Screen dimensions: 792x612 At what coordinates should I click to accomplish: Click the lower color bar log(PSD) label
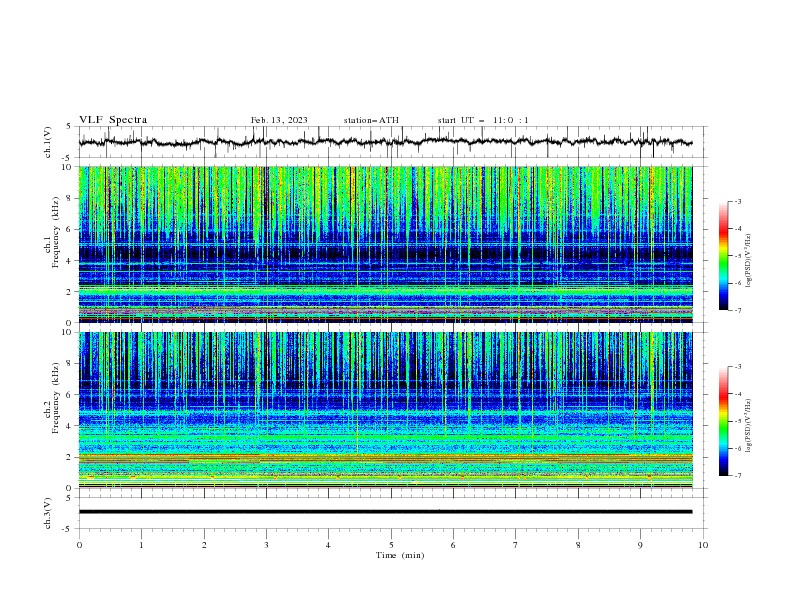[749, 425]
